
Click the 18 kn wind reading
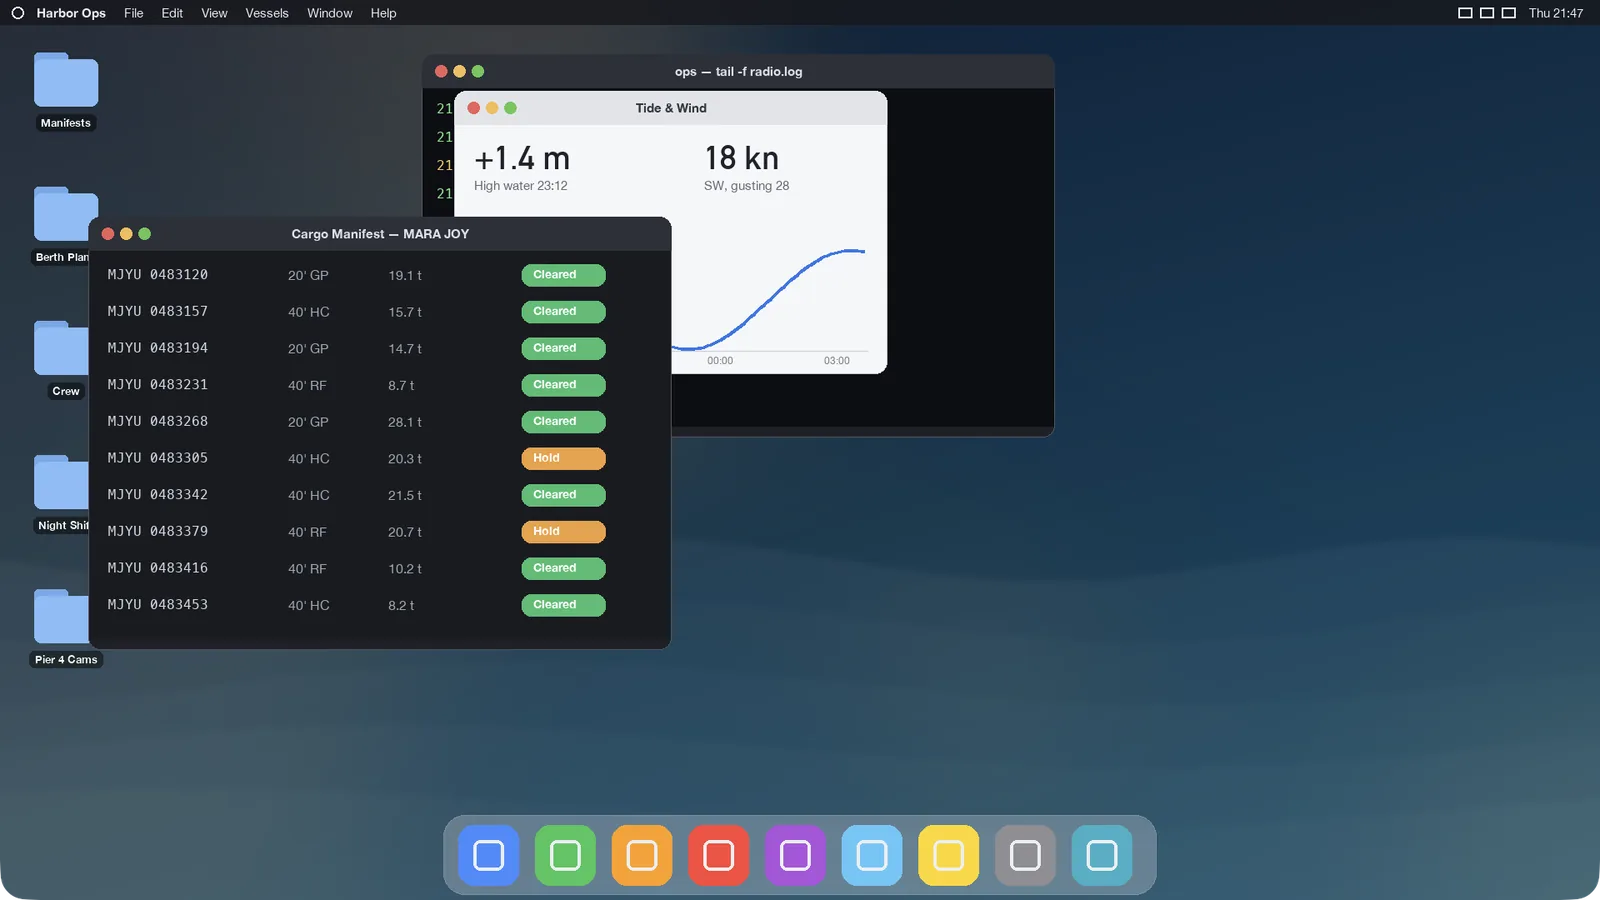(x=741, y=158)
